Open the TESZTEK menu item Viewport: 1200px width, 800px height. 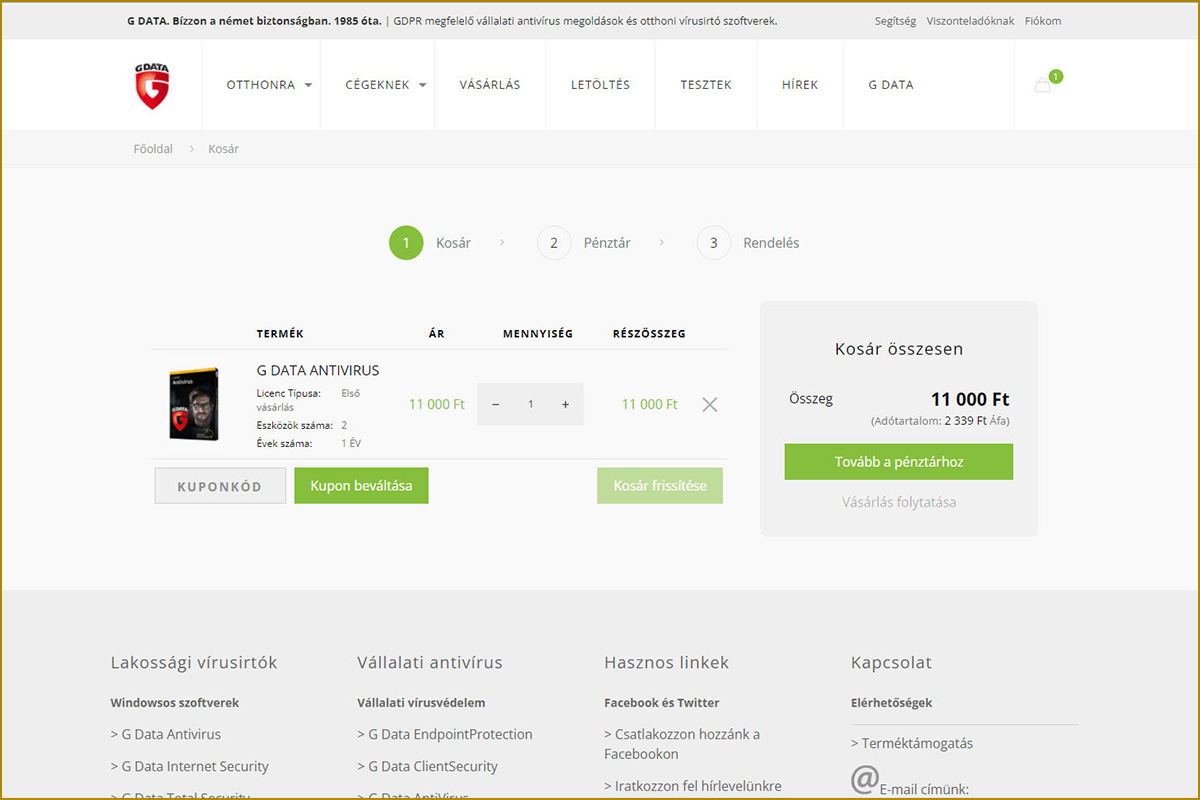(x=706, y=85)
